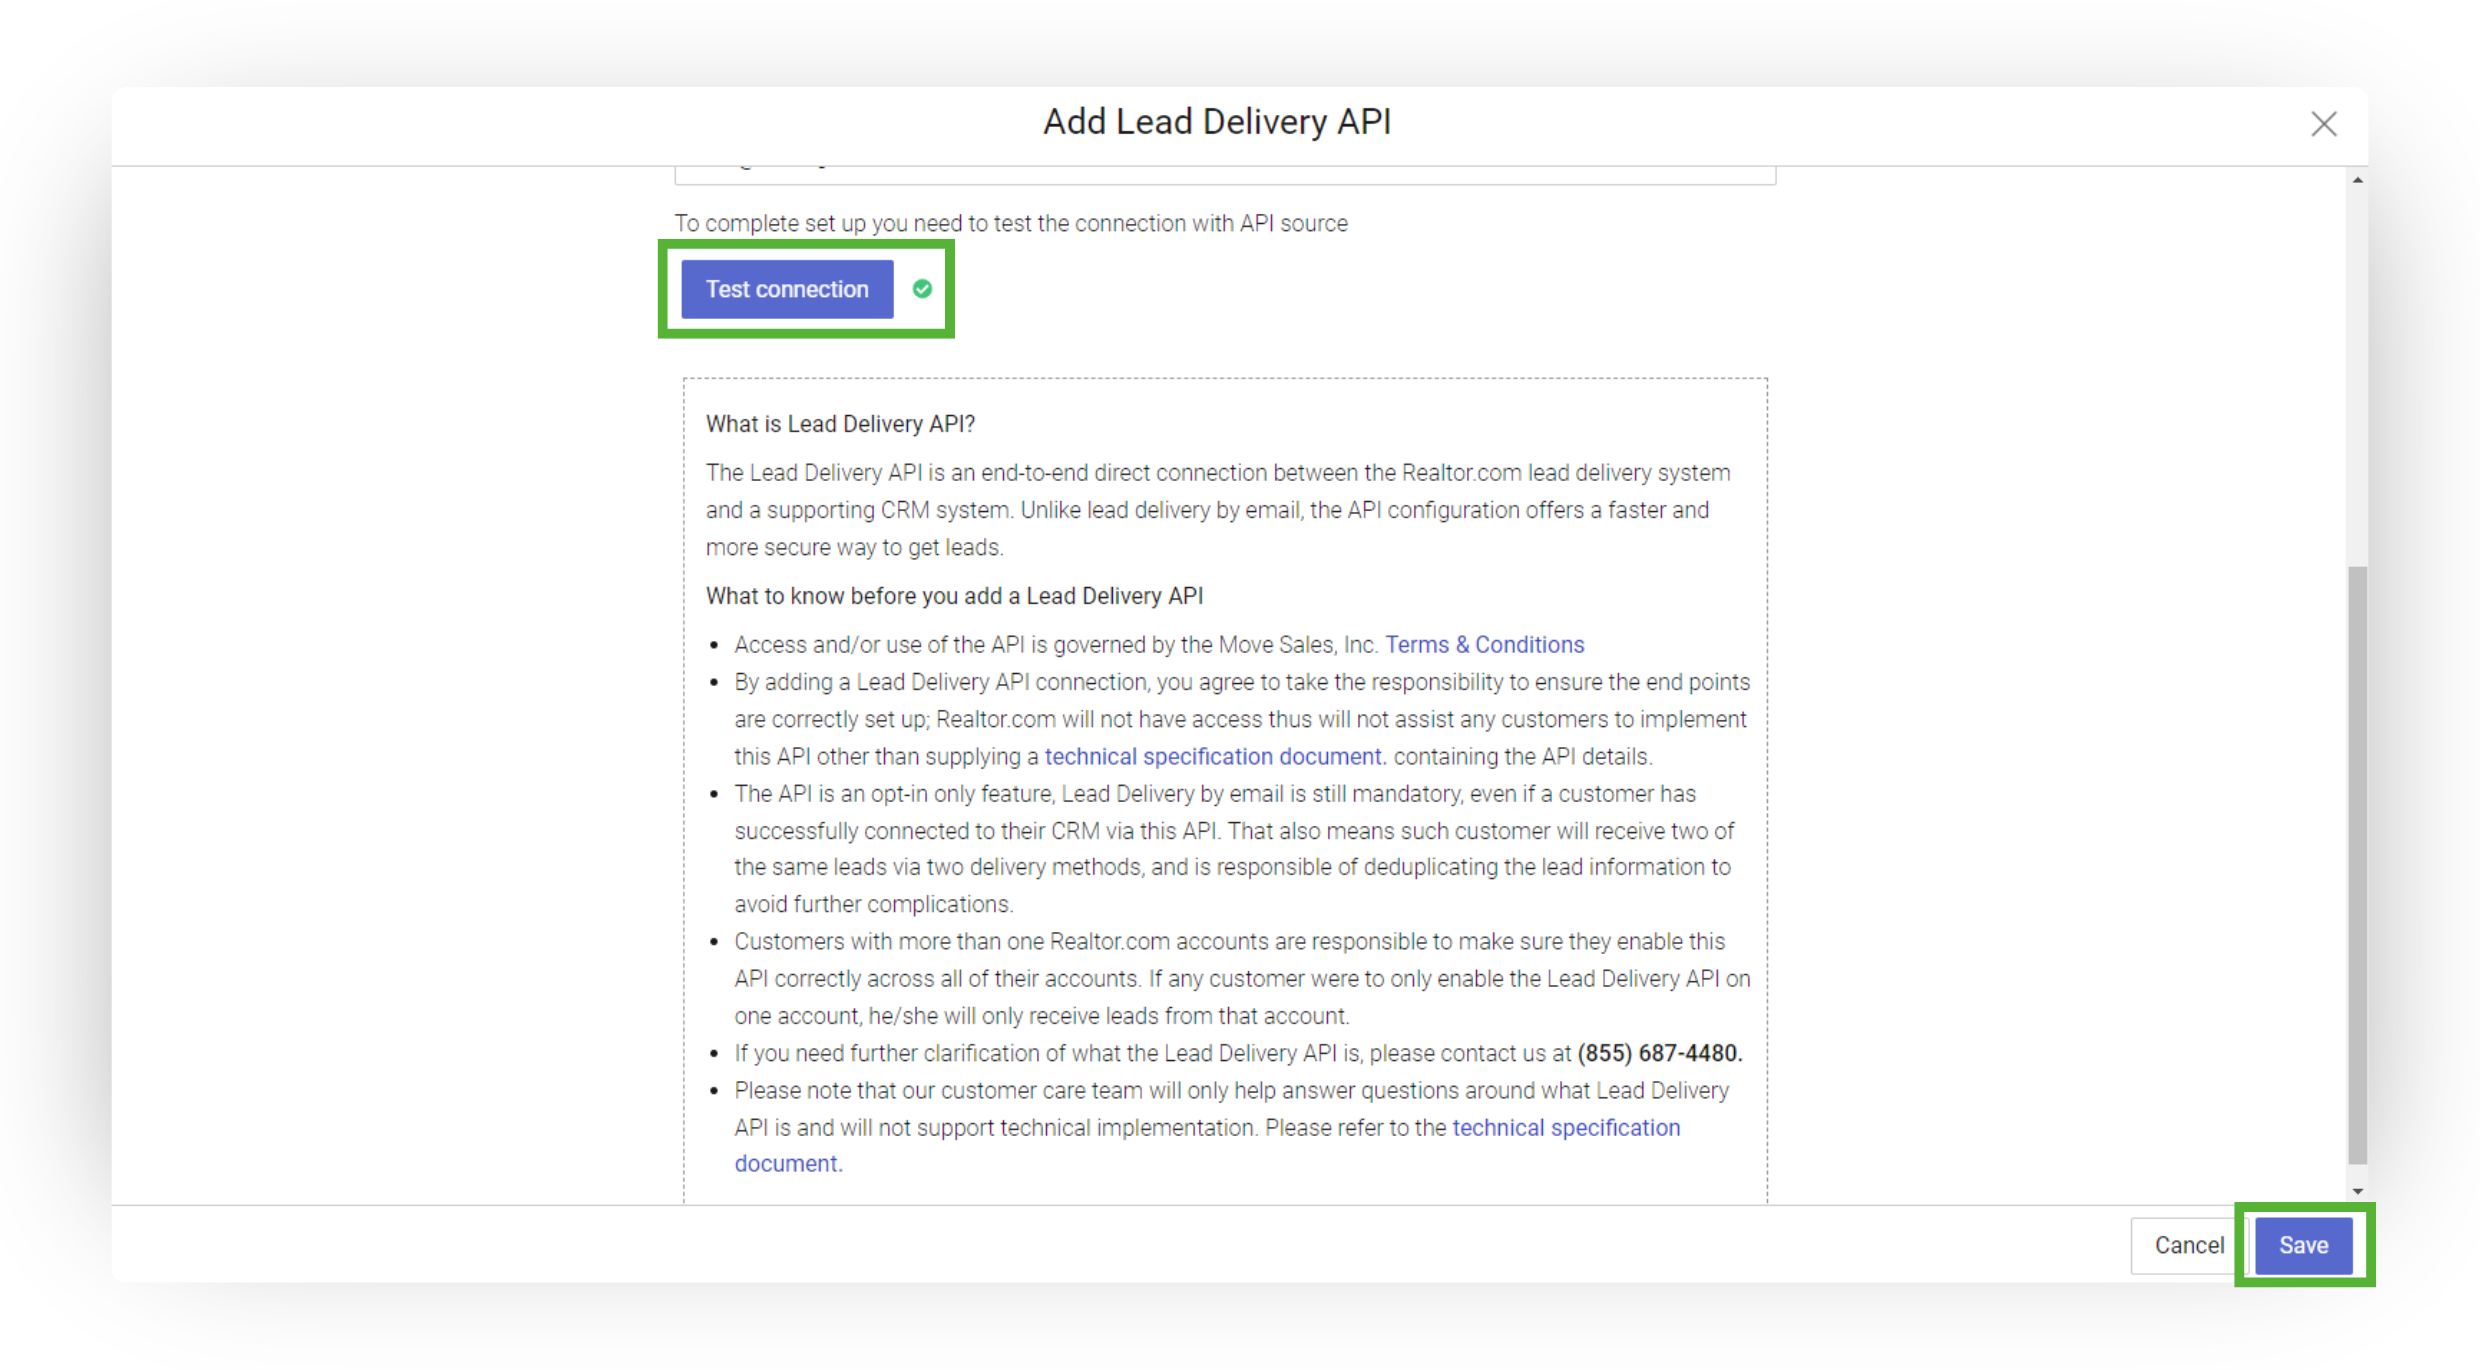Click the green connection success checkmark
2480x1370 pixels.
coord(922,289)
